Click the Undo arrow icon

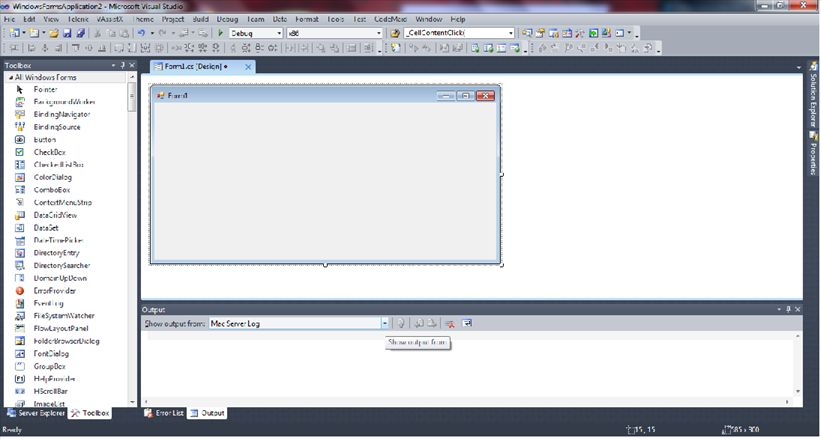pyautogui.click(x=141, y=33)
